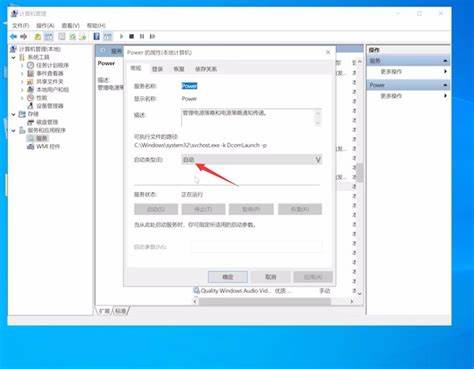Viewport: 474px width, 369px height.
Task: Open the 操作(A) menu
Action: 45,25
